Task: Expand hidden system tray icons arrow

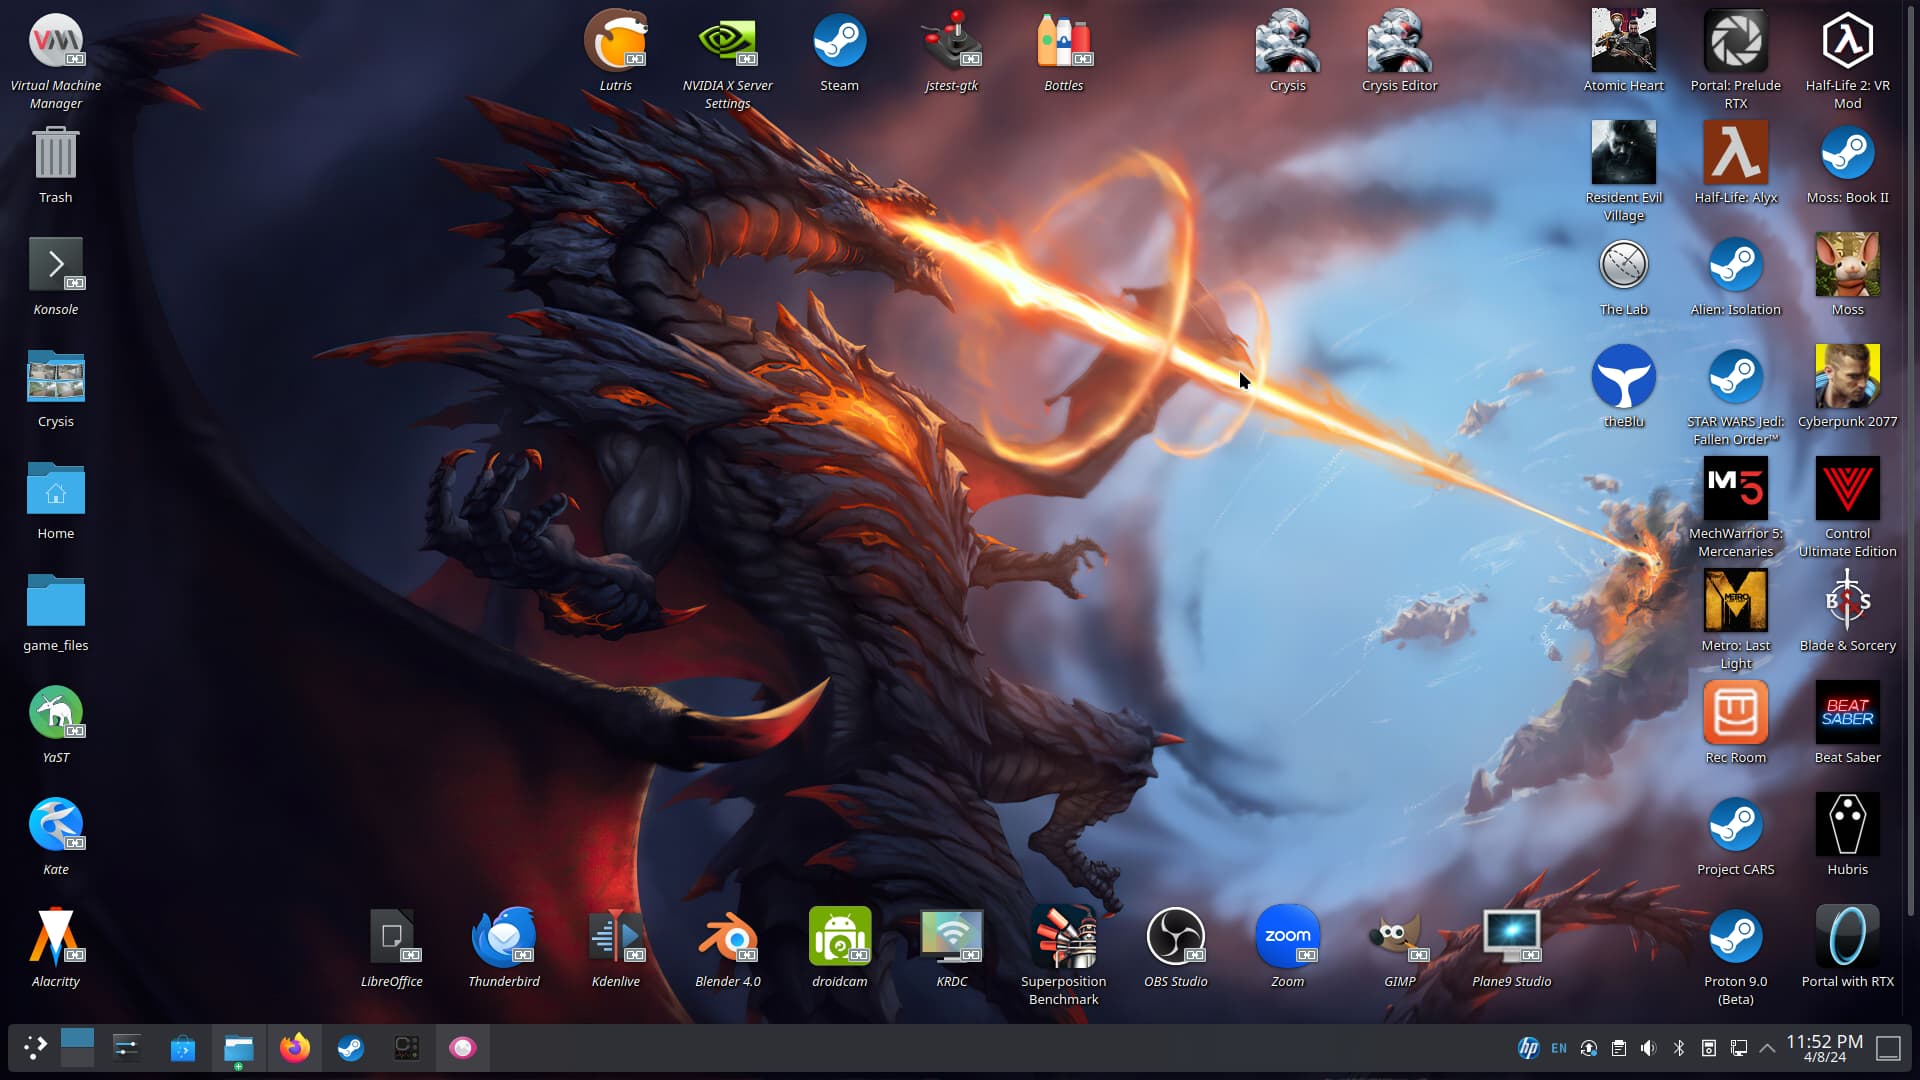Action: (x=1767, y=1048)
